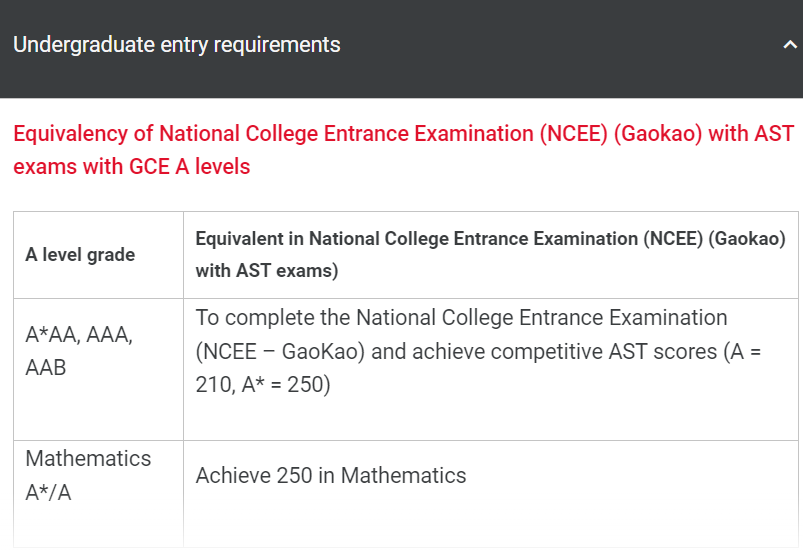Click the 'A level grade' column header

point(80,255)
